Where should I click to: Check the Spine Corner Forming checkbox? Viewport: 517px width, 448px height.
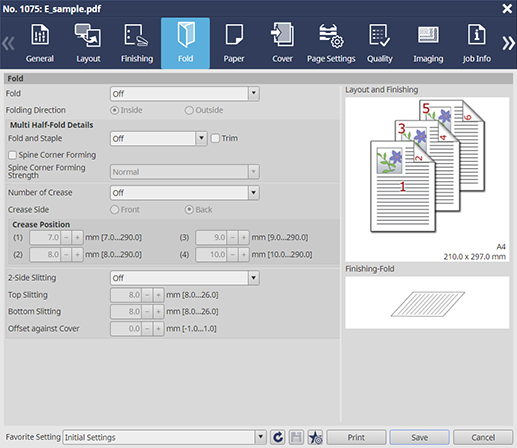pos(12,155)
